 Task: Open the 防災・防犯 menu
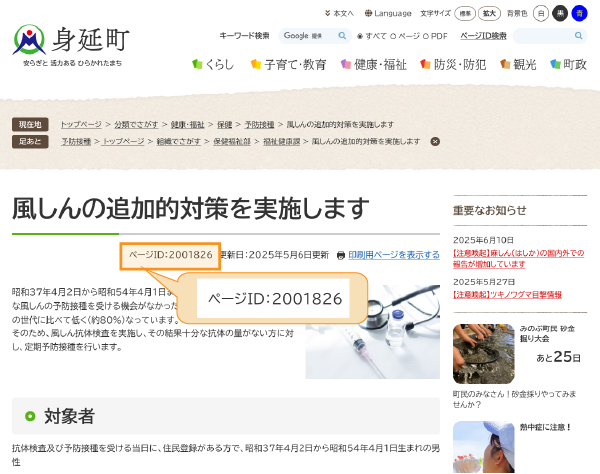[x=453, y=64]
